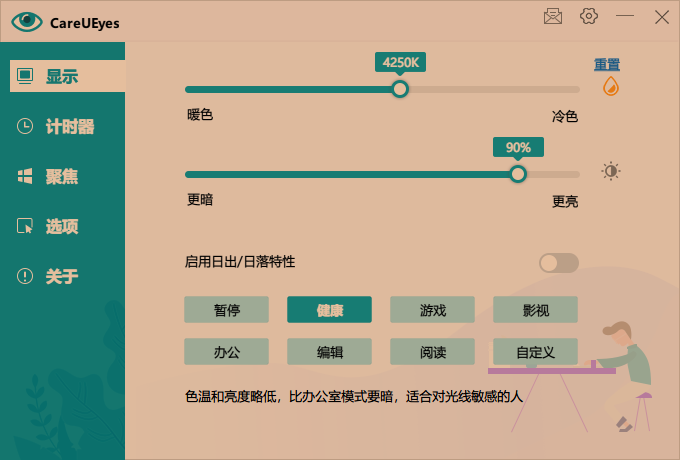Viewport: 680px width, 460px height.
Task: Click the brightness slider handle at 90%
Action: pos(518,174)
